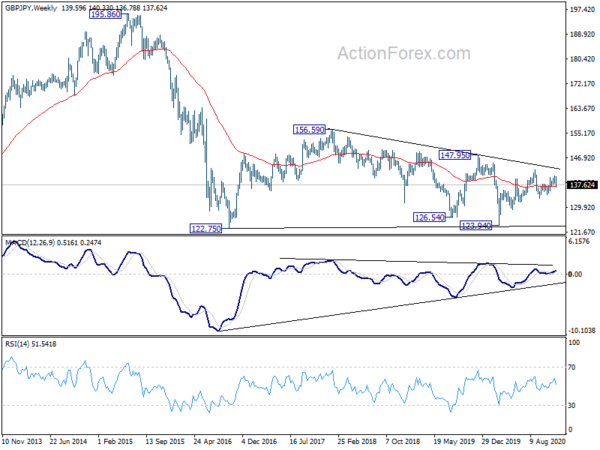
Task: Select the 13 Sep 2015 date label
Action: 165,441
